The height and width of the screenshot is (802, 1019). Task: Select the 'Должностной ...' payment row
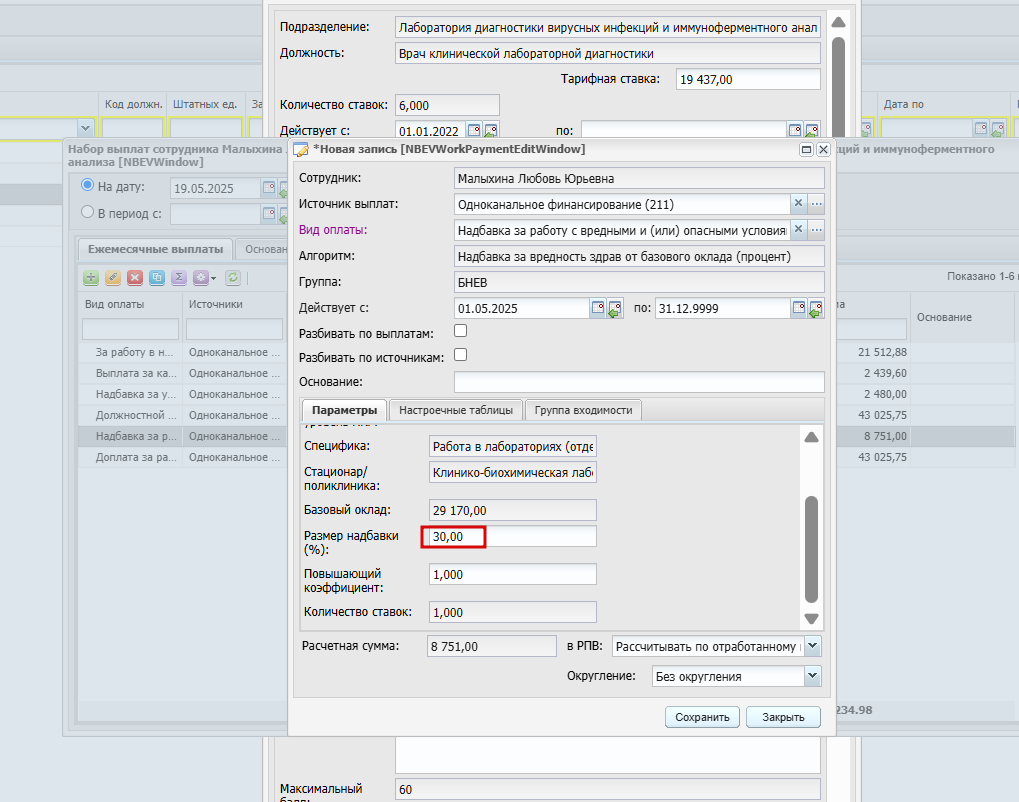click(182, 415)
